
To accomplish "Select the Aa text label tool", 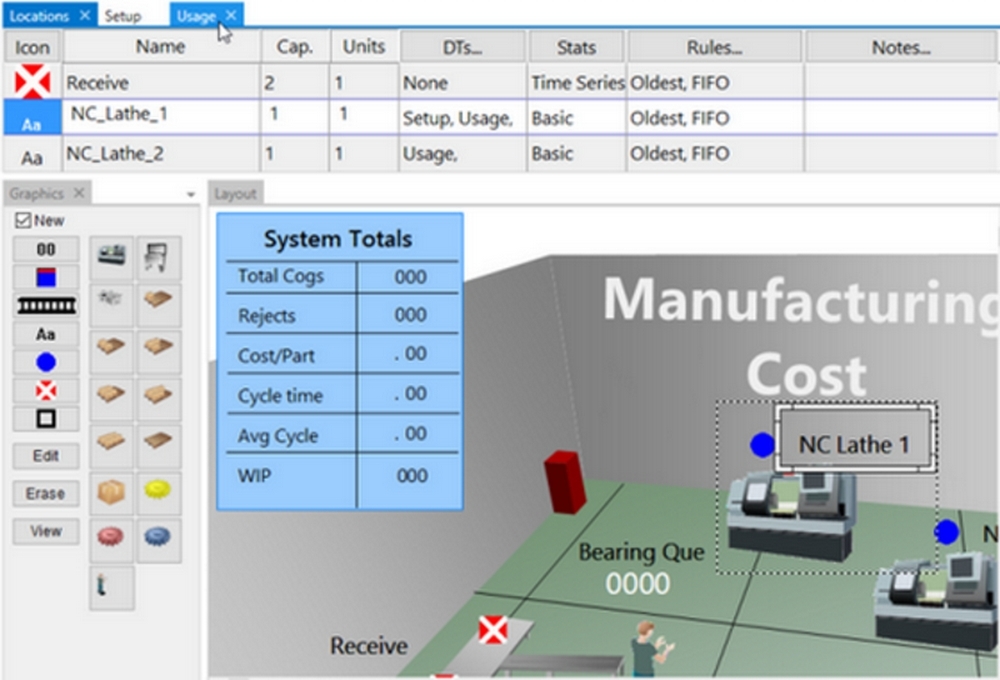I will tap(46, 334).
